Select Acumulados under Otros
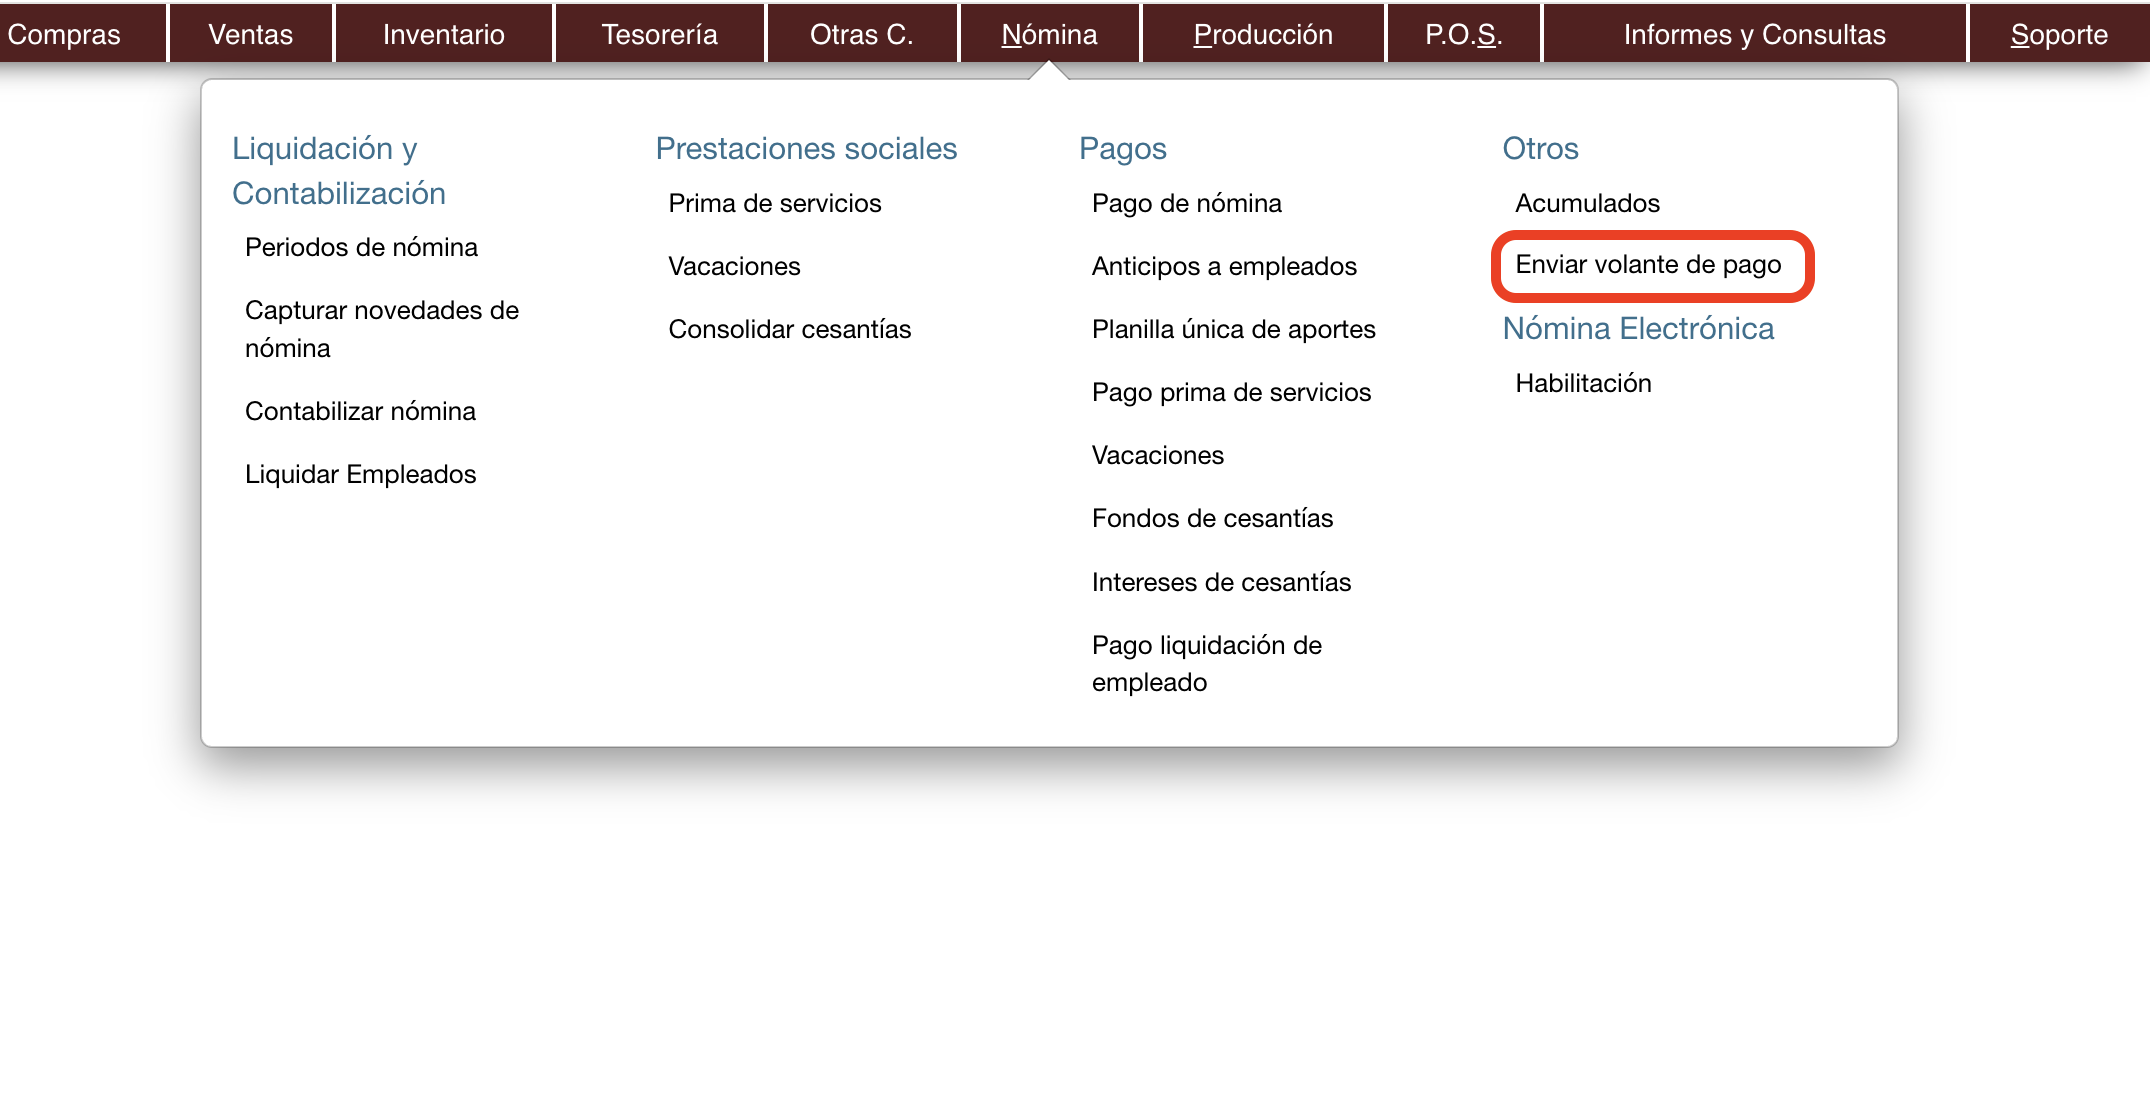2150x1110 pixels. [x=1587, y=203]
